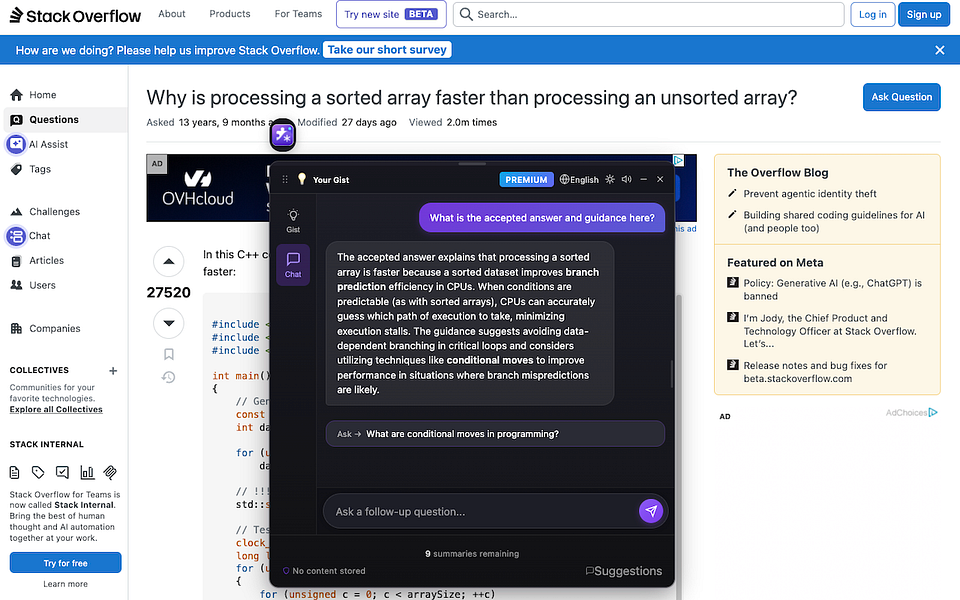Click the Gist chat scrollbar
The height and width of the screenshot is (600, 960).
click(x=672, y=374)
